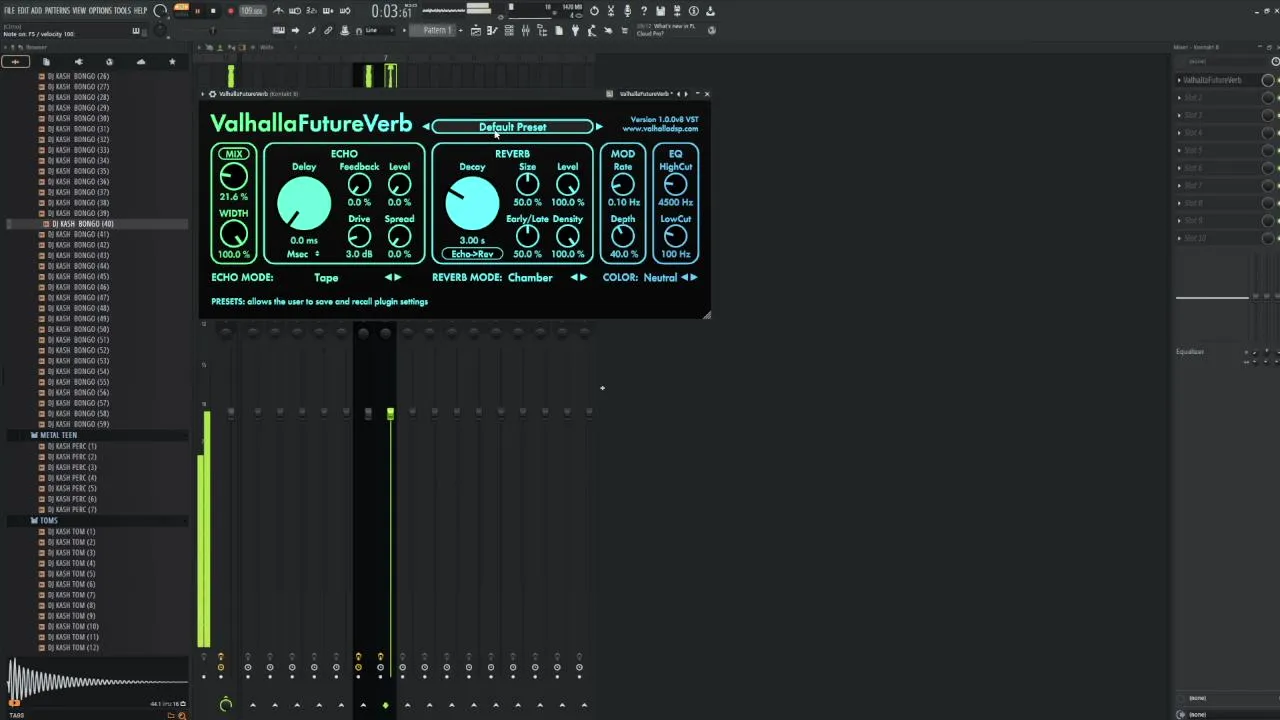Image resolution: width=1280 pixels, height=720 pixels.
Task: Toggle the MIX lock button
Action: [x=234, y=154]
